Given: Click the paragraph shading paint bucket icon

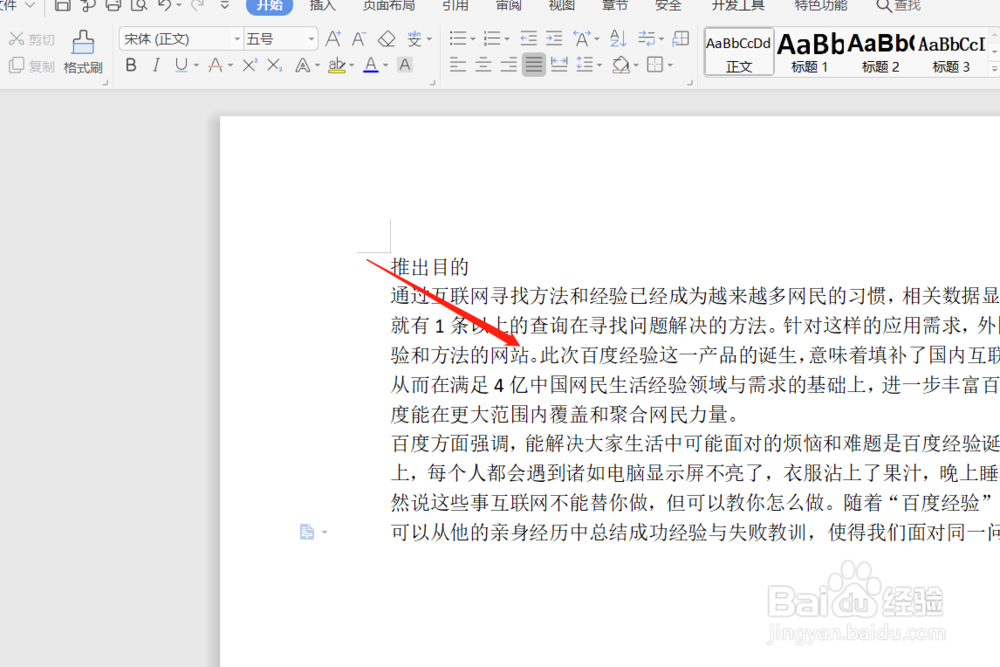Looking at the screenshot, I should (x=621, y=65).
